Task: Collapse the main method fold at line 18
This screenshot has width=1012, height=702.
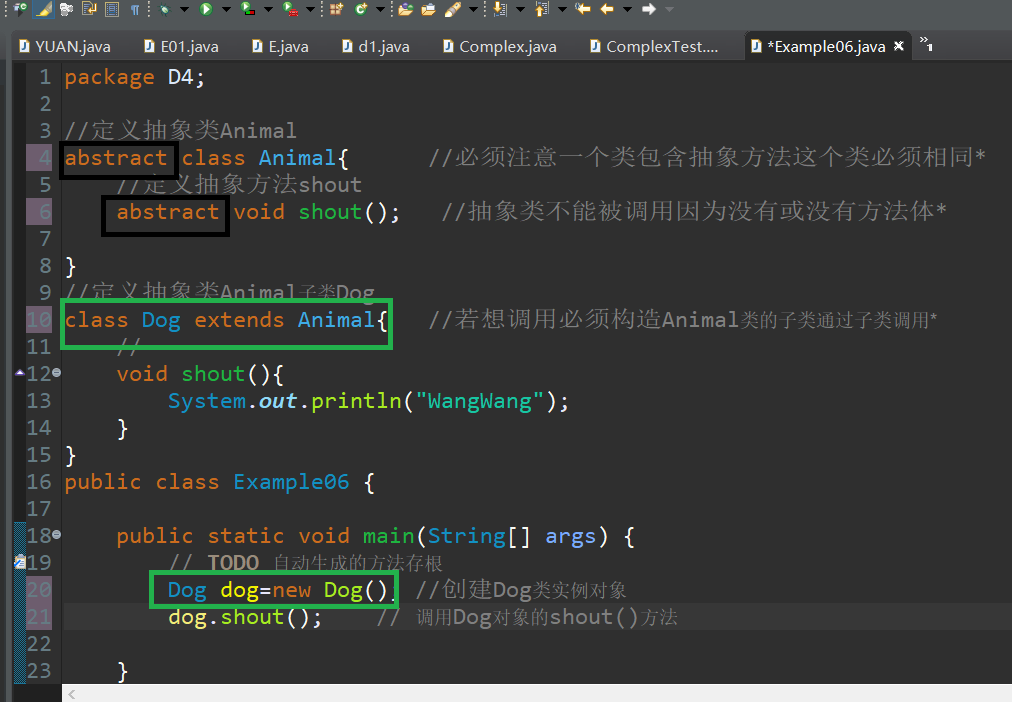Action: tap(57, 535)
